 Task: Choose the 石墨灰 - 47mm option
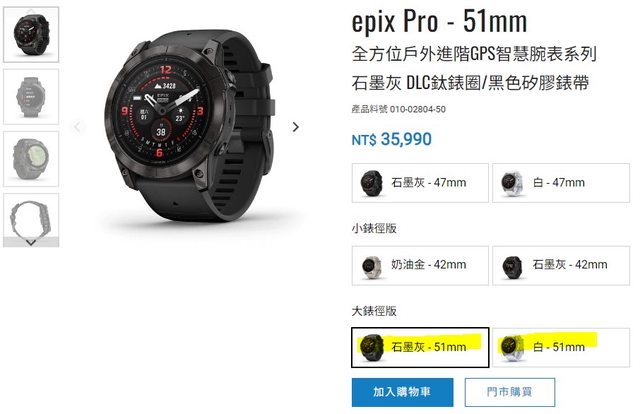click(420, 183)
